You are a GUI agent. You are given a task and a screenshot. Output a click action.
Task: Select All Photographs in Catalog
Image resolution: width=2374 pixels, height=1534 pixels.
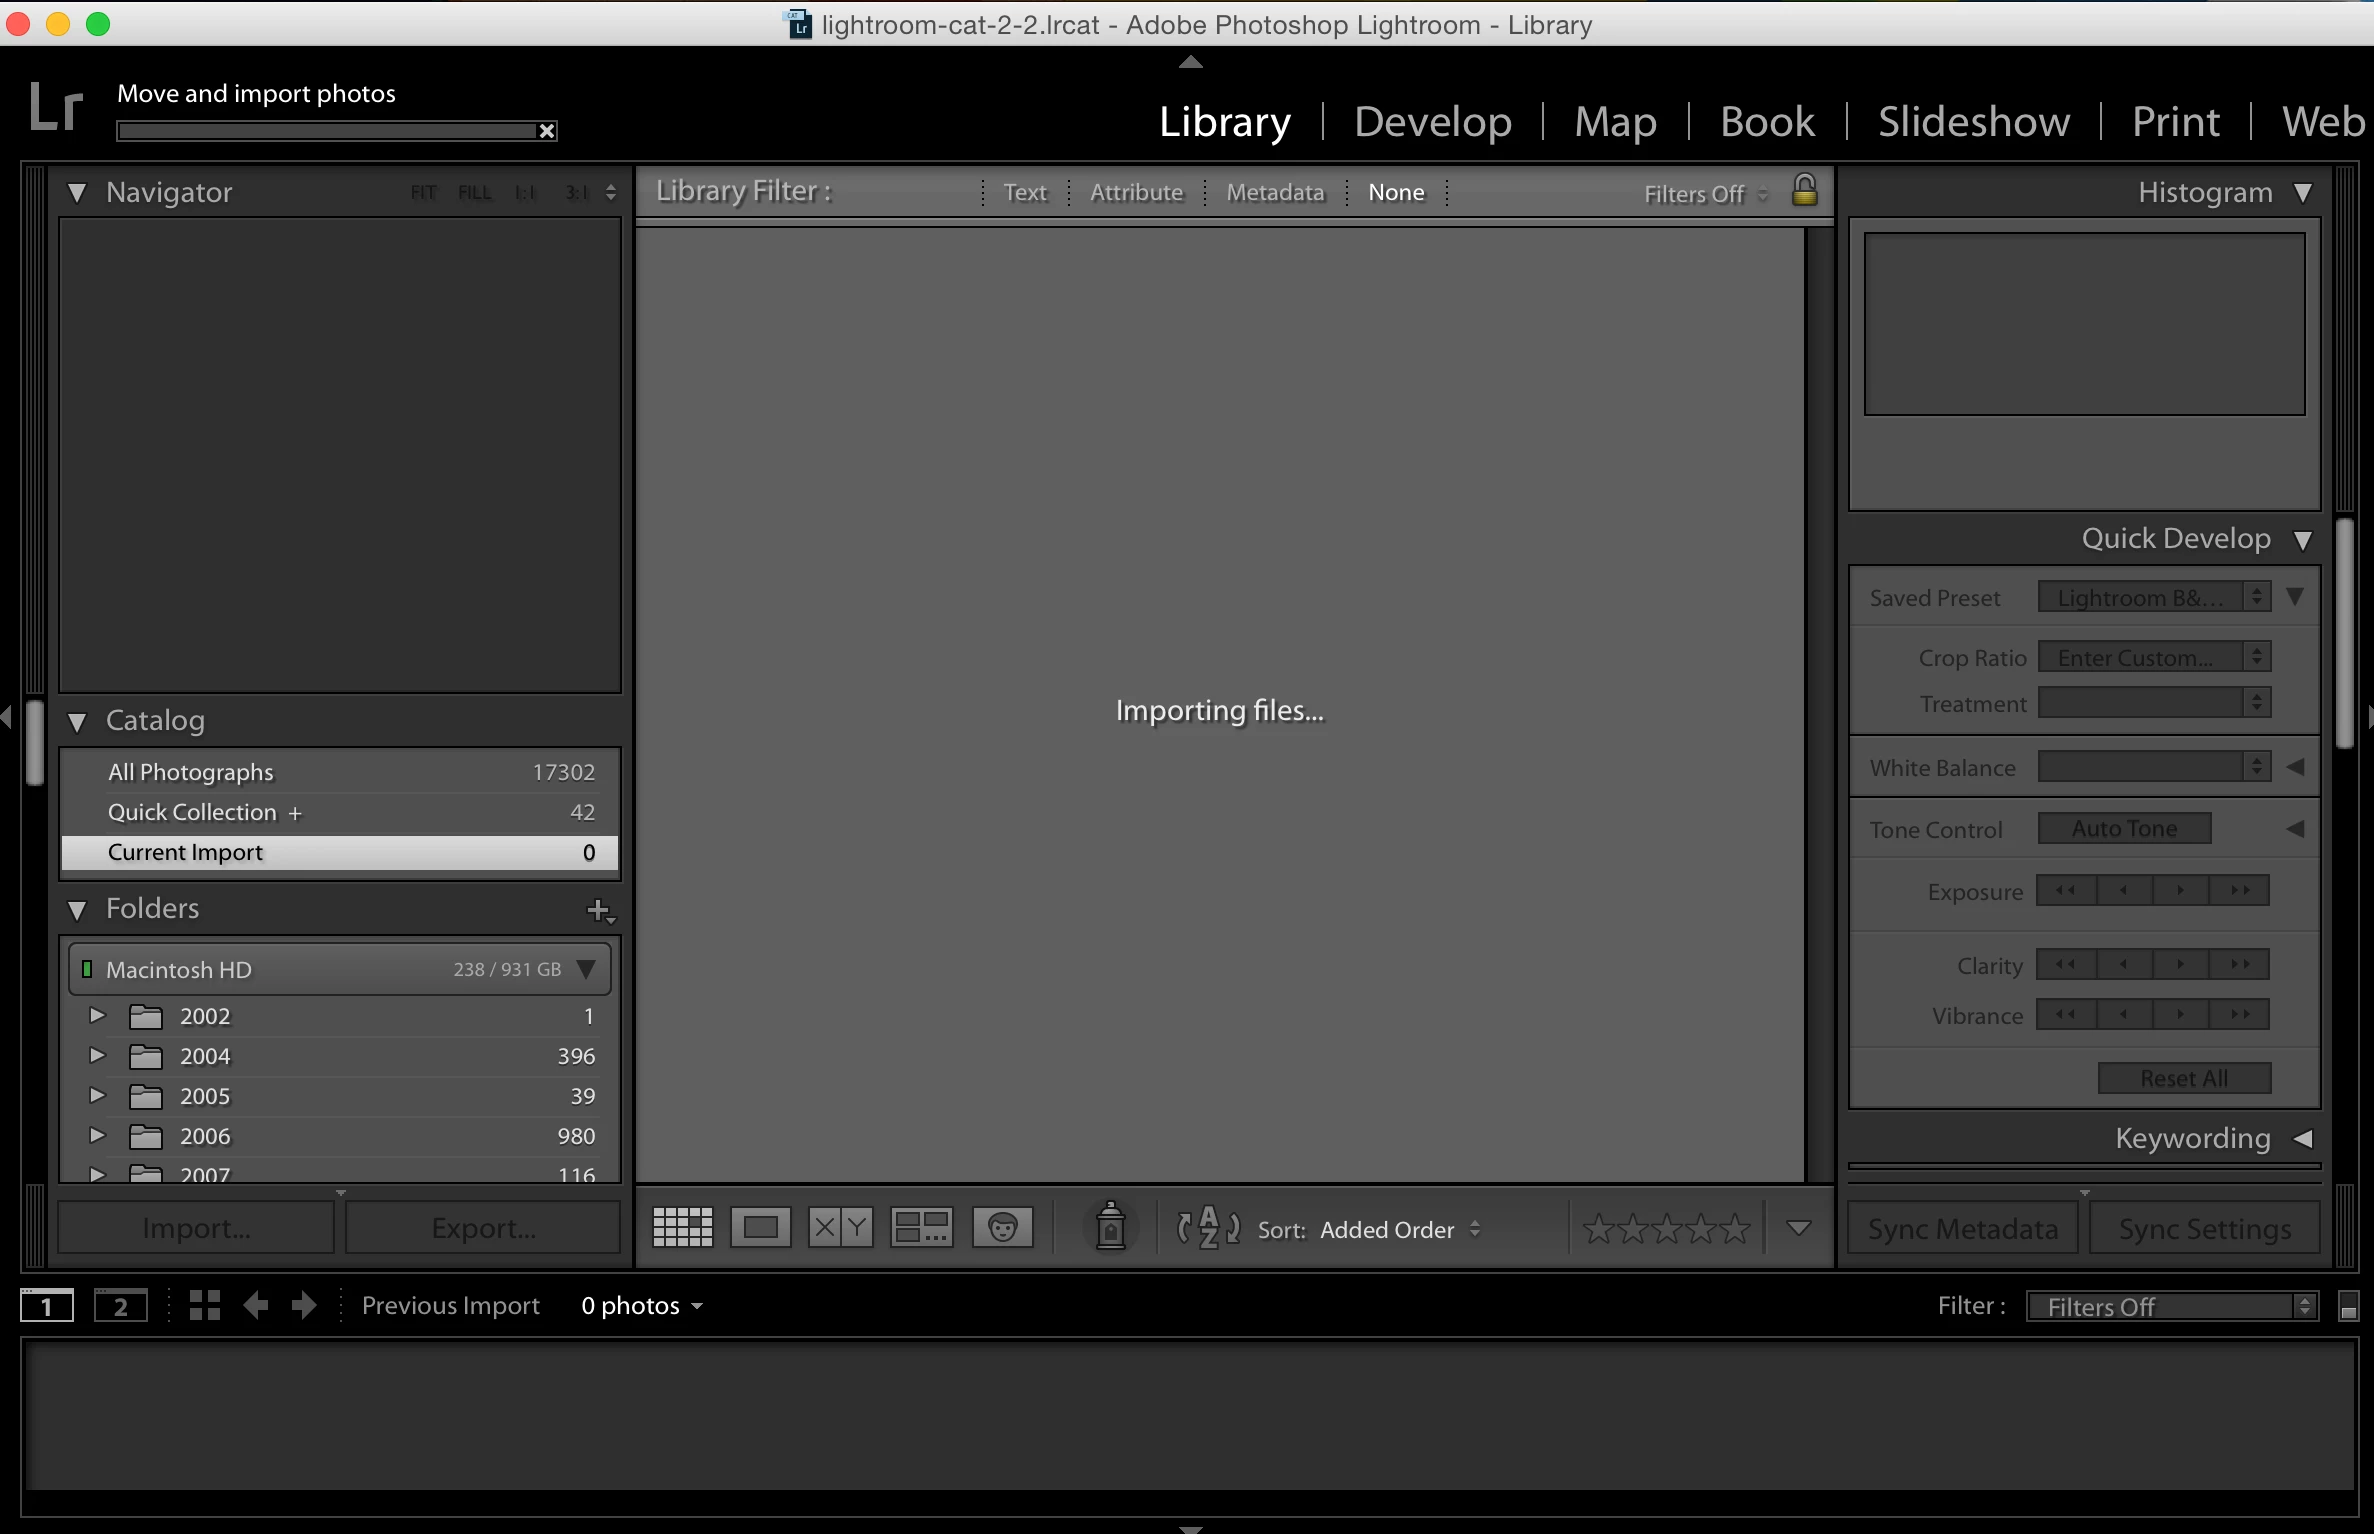tap(190, 772)
